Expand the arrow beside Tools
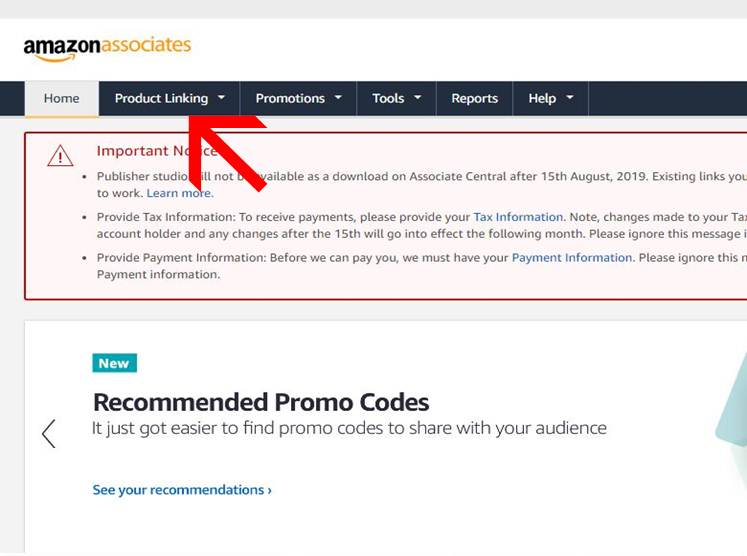Screen dimensions: 747x556 [418, 98]
